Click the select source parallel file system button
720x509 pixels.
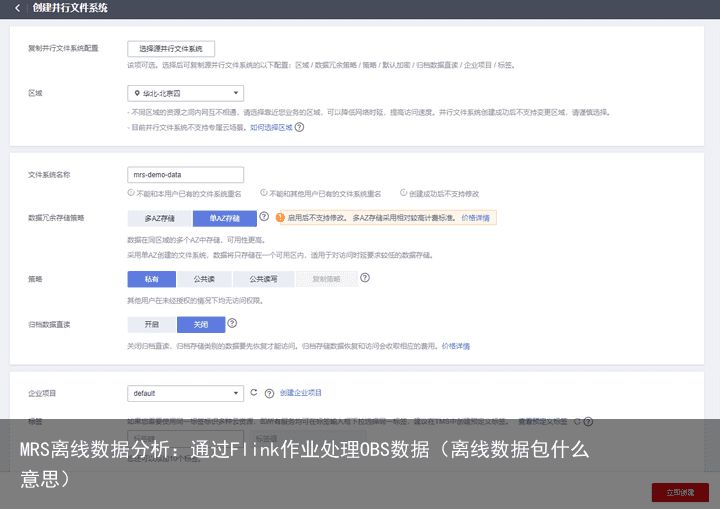[171, 49]
